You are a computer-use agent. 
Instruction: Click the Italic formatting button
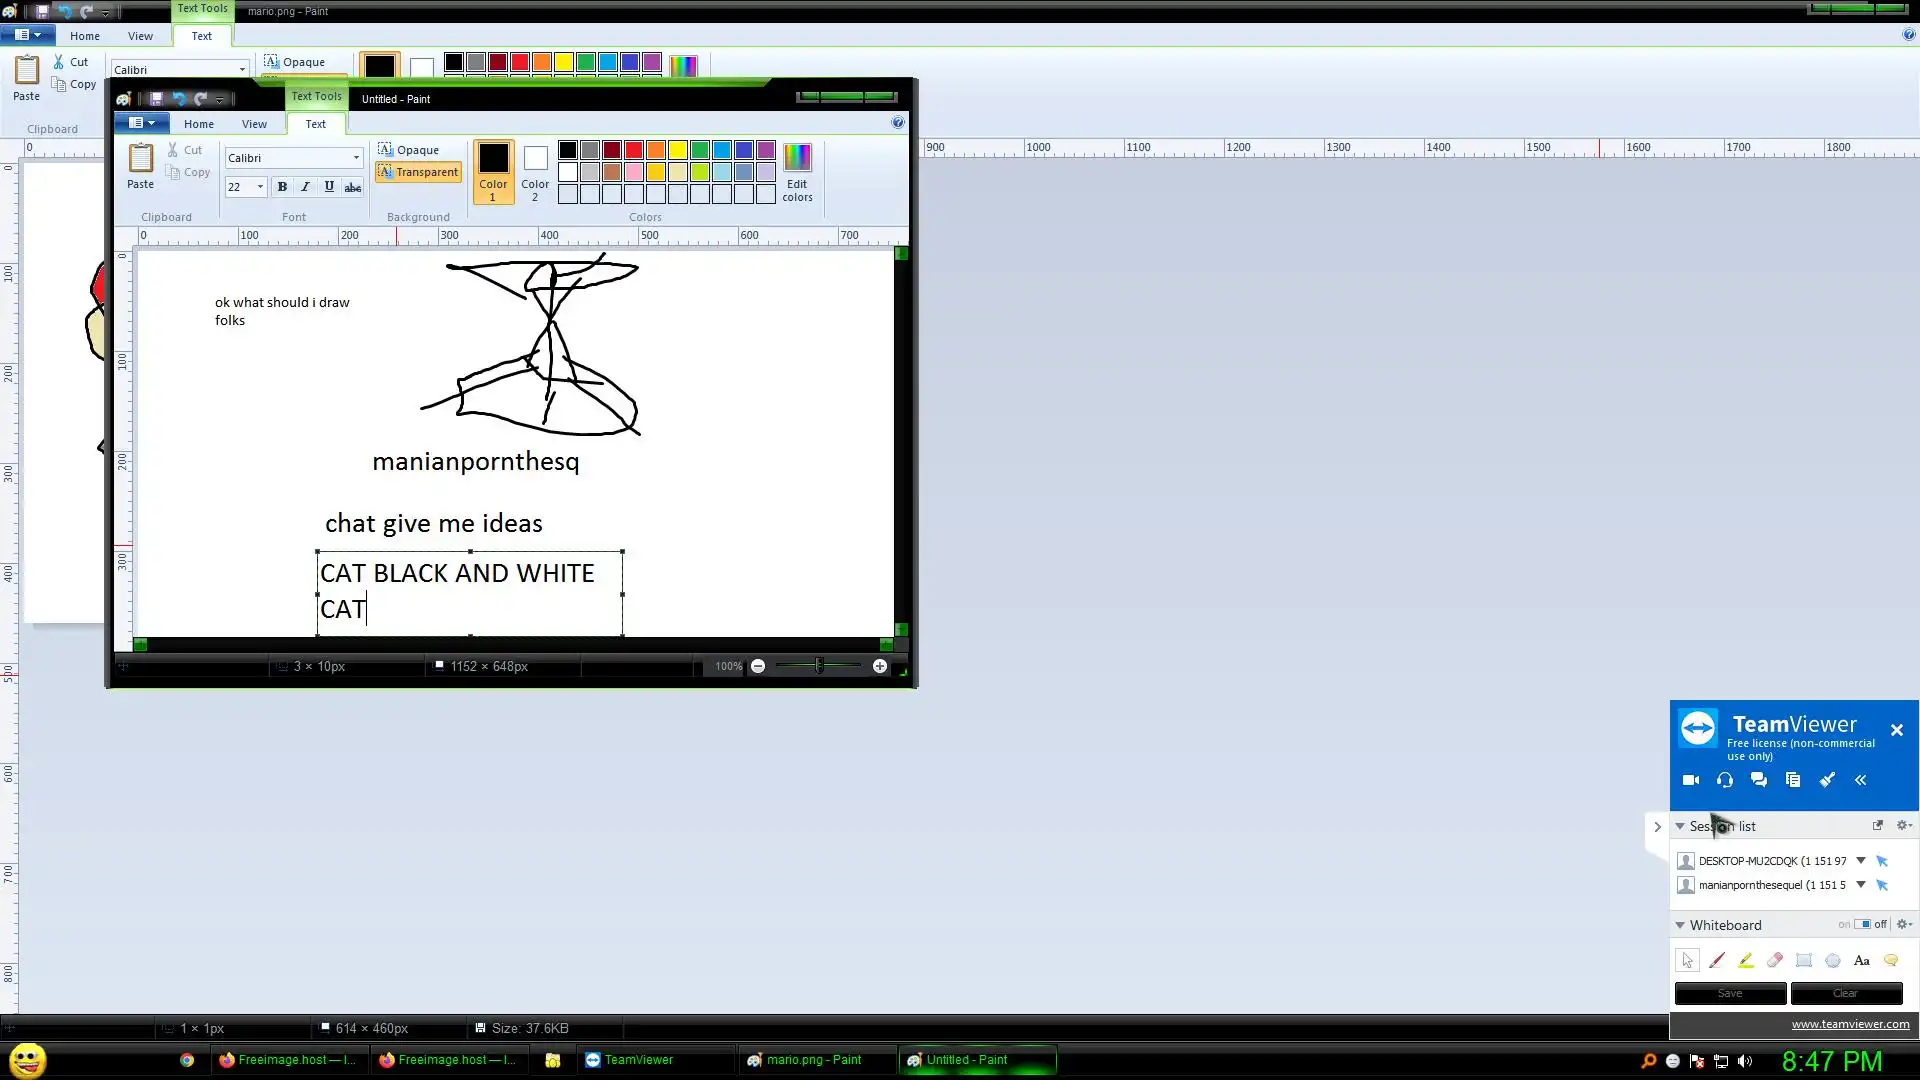tap(305, 187)
